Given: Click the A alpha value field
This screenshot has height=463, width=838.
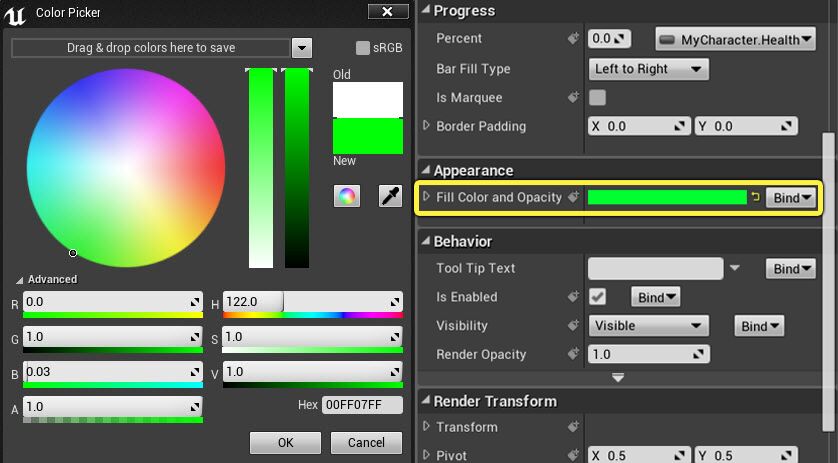Looking at the screenshot, I should coord(113,407).
